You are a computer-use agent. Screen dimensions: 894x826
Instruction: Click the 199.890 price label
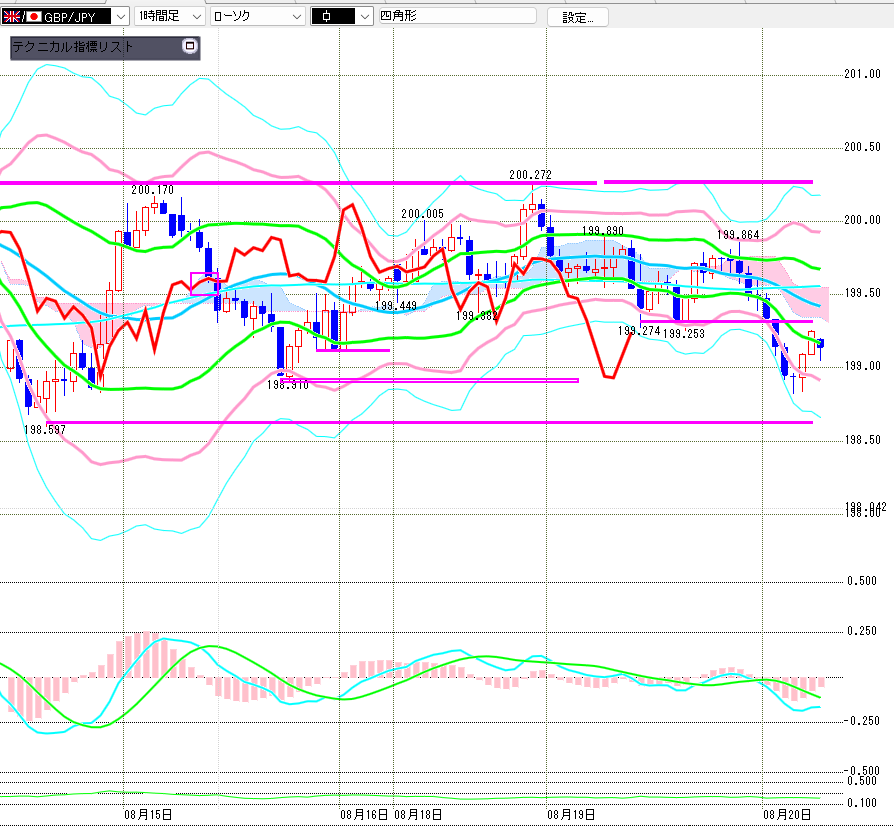tap(603, 231)
